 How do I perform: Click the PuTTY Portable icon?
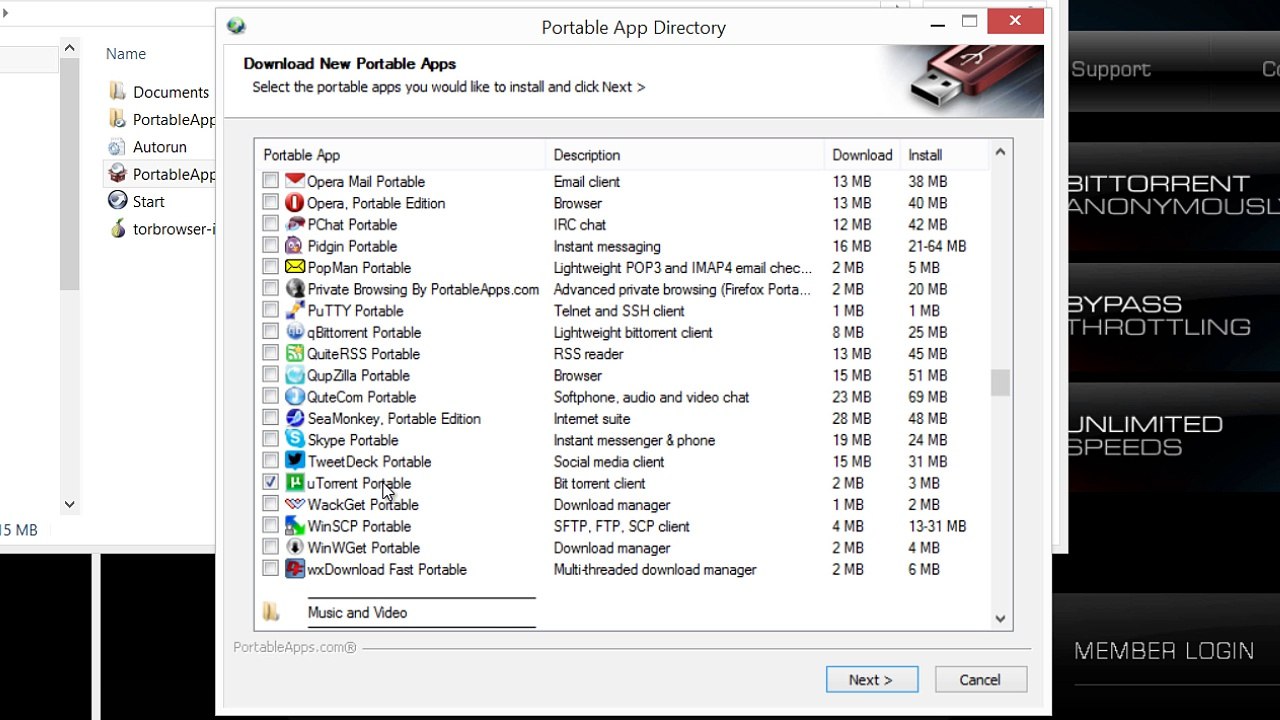pos(294,310)
